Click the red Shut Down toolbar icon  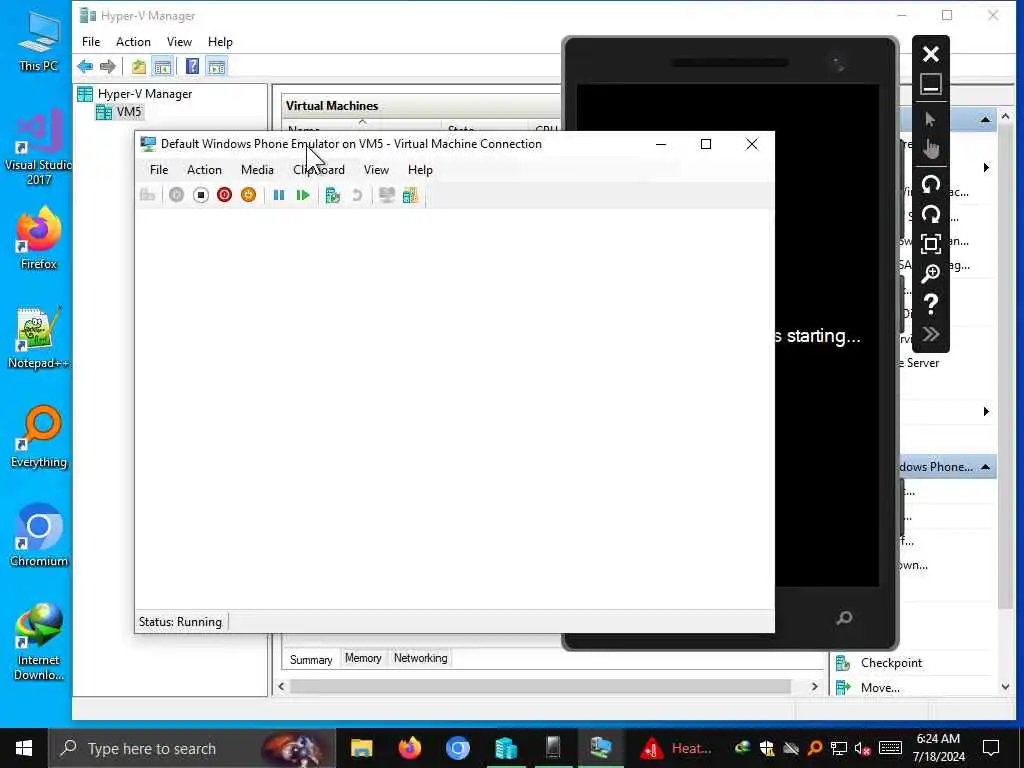(x=224, y=195)
